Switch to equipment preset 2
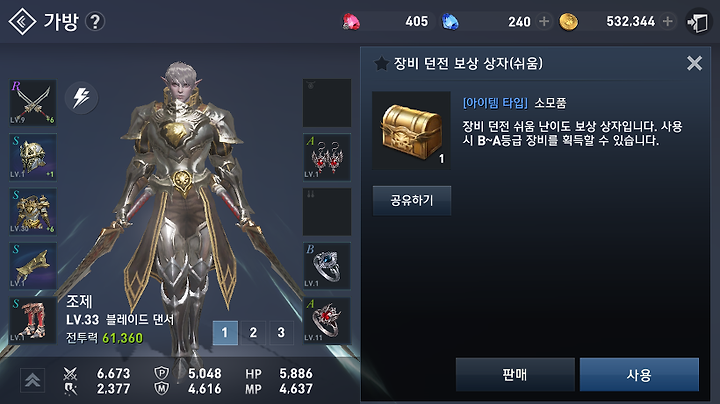 [x=253, y=332]
